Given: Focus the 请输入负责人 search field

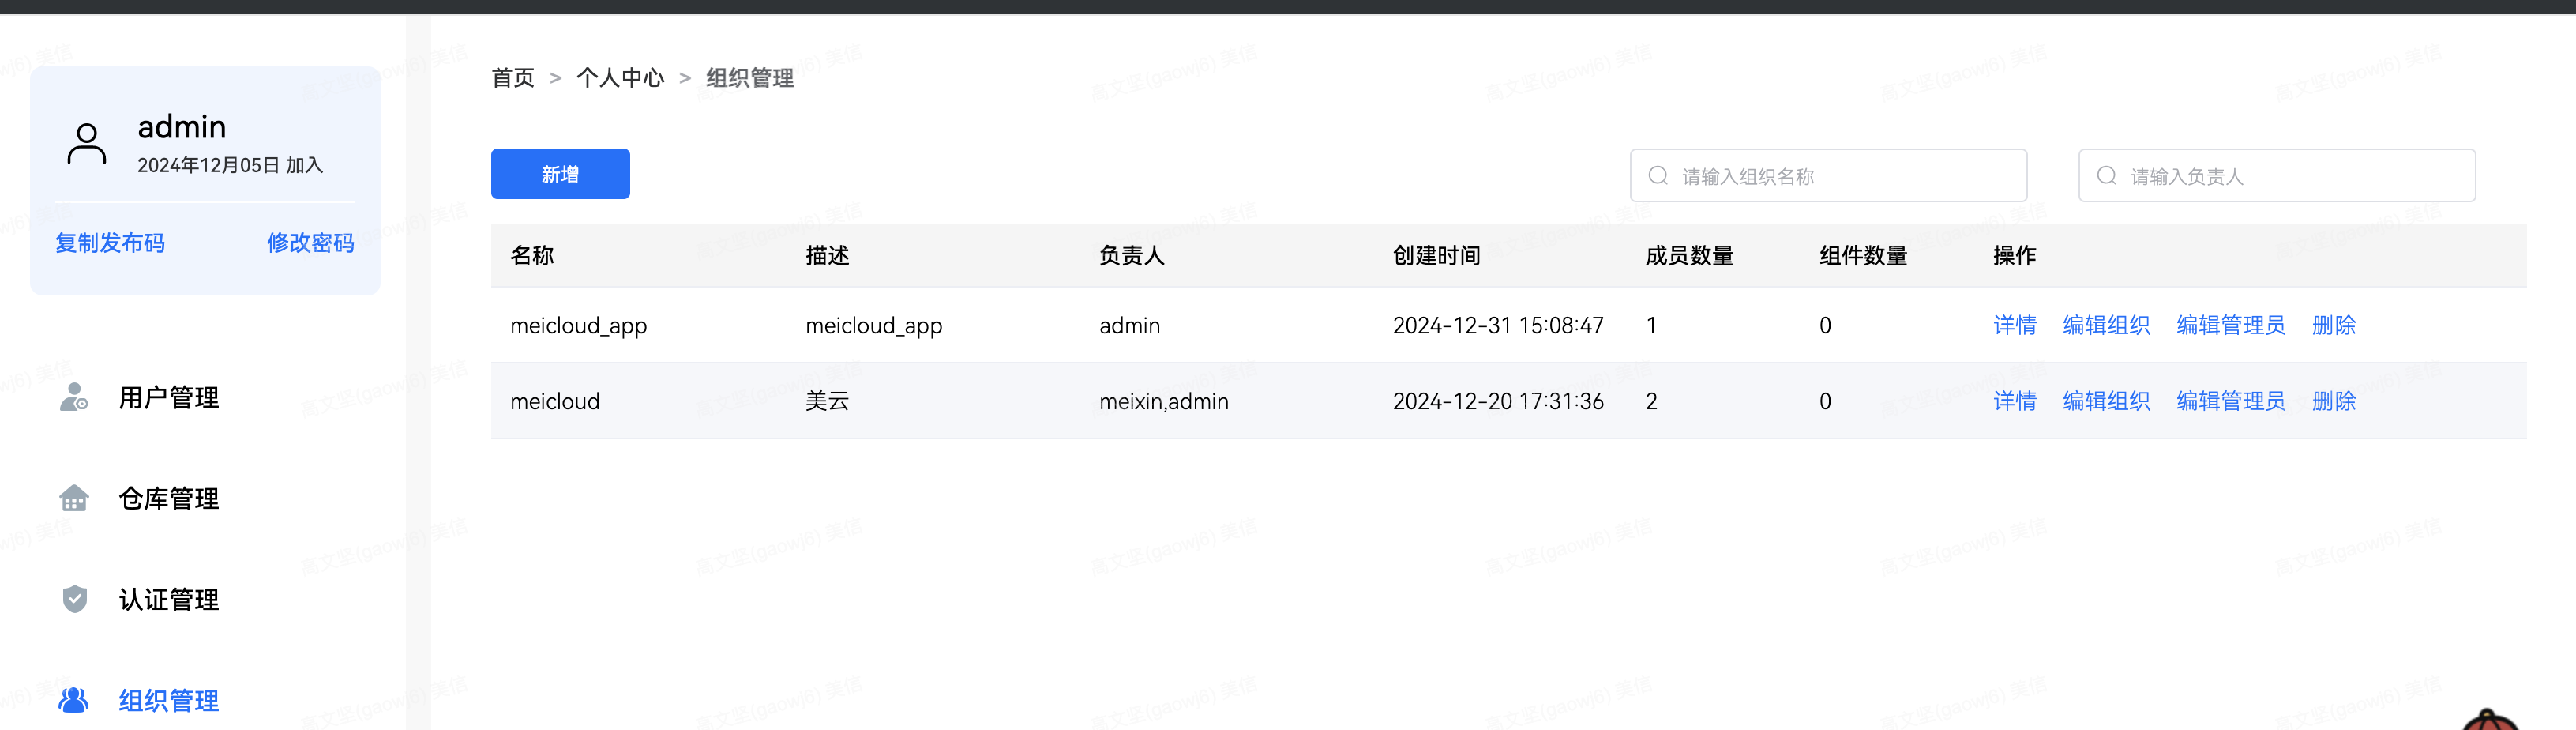Looking at the screenshot, I should click(2277, 176).
